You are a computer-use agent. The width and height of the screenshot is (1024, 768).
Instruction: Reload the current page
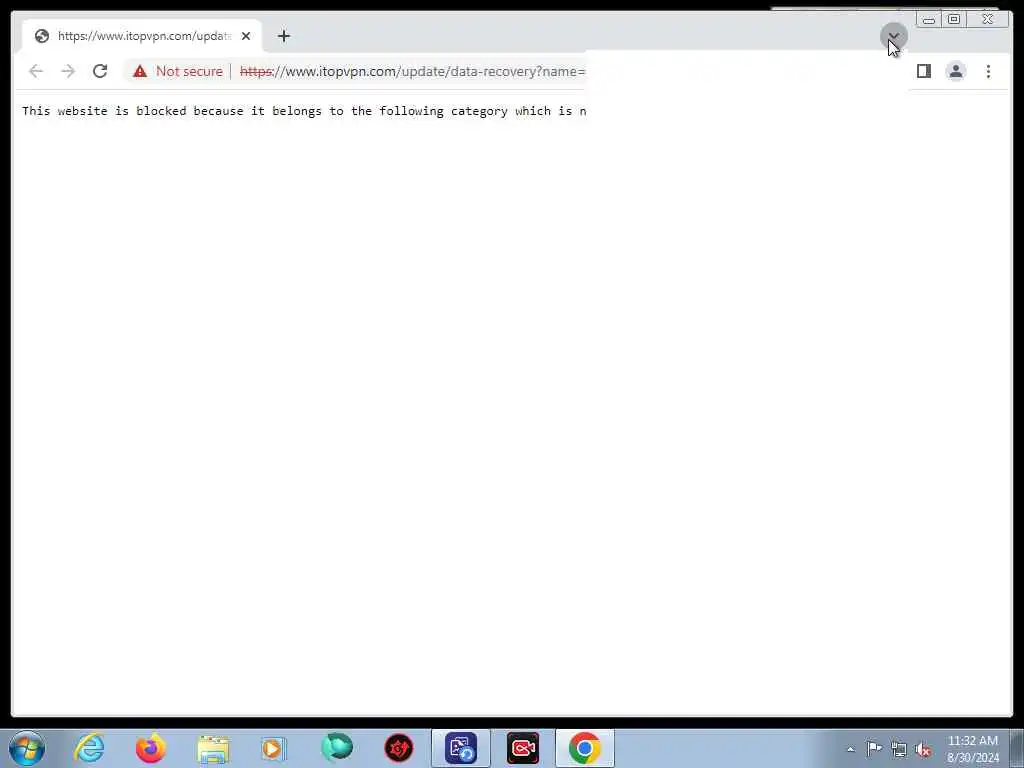(100, 71)
